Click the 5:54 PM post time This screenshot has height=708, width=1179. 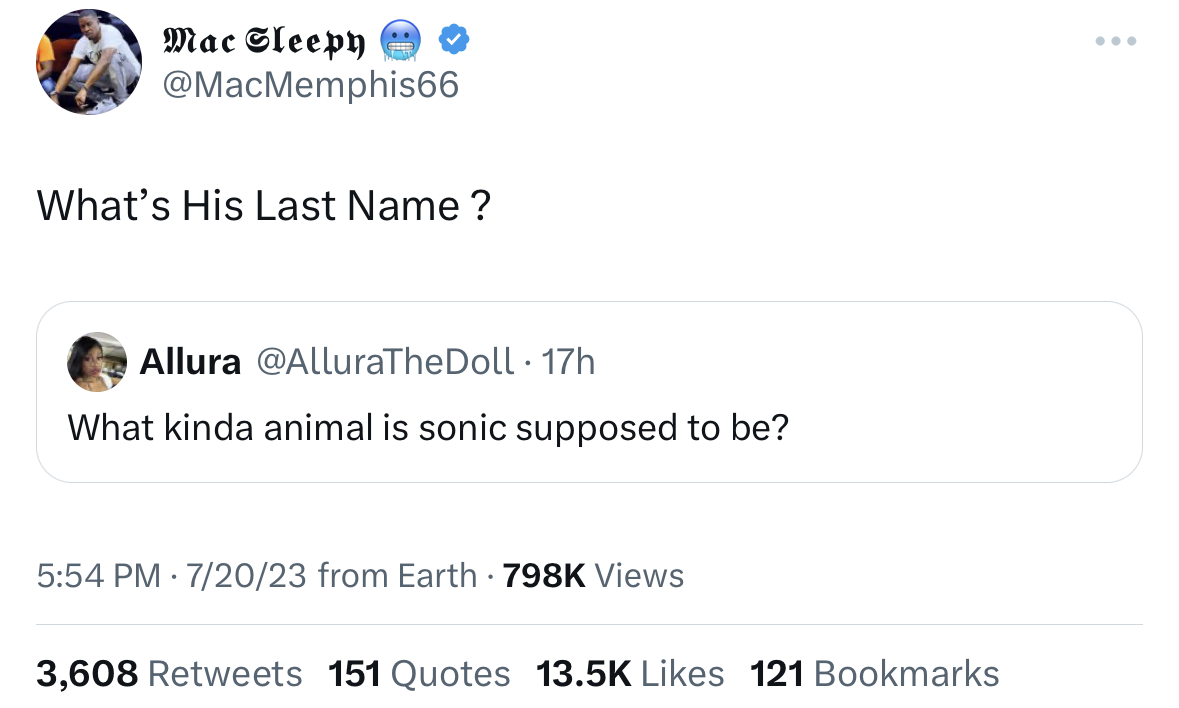[98, 576]
